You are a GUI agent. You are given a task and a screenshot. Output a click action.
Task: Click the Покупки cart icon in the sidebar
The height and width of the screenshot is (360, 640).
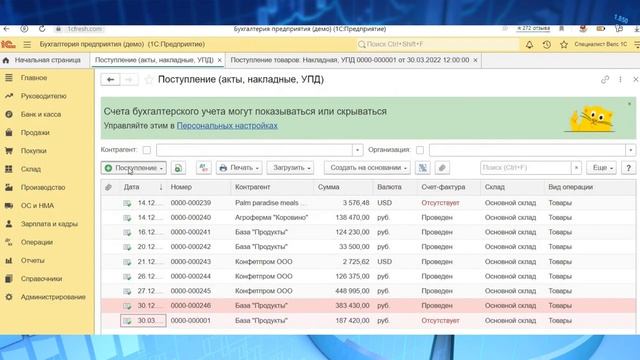9,151
